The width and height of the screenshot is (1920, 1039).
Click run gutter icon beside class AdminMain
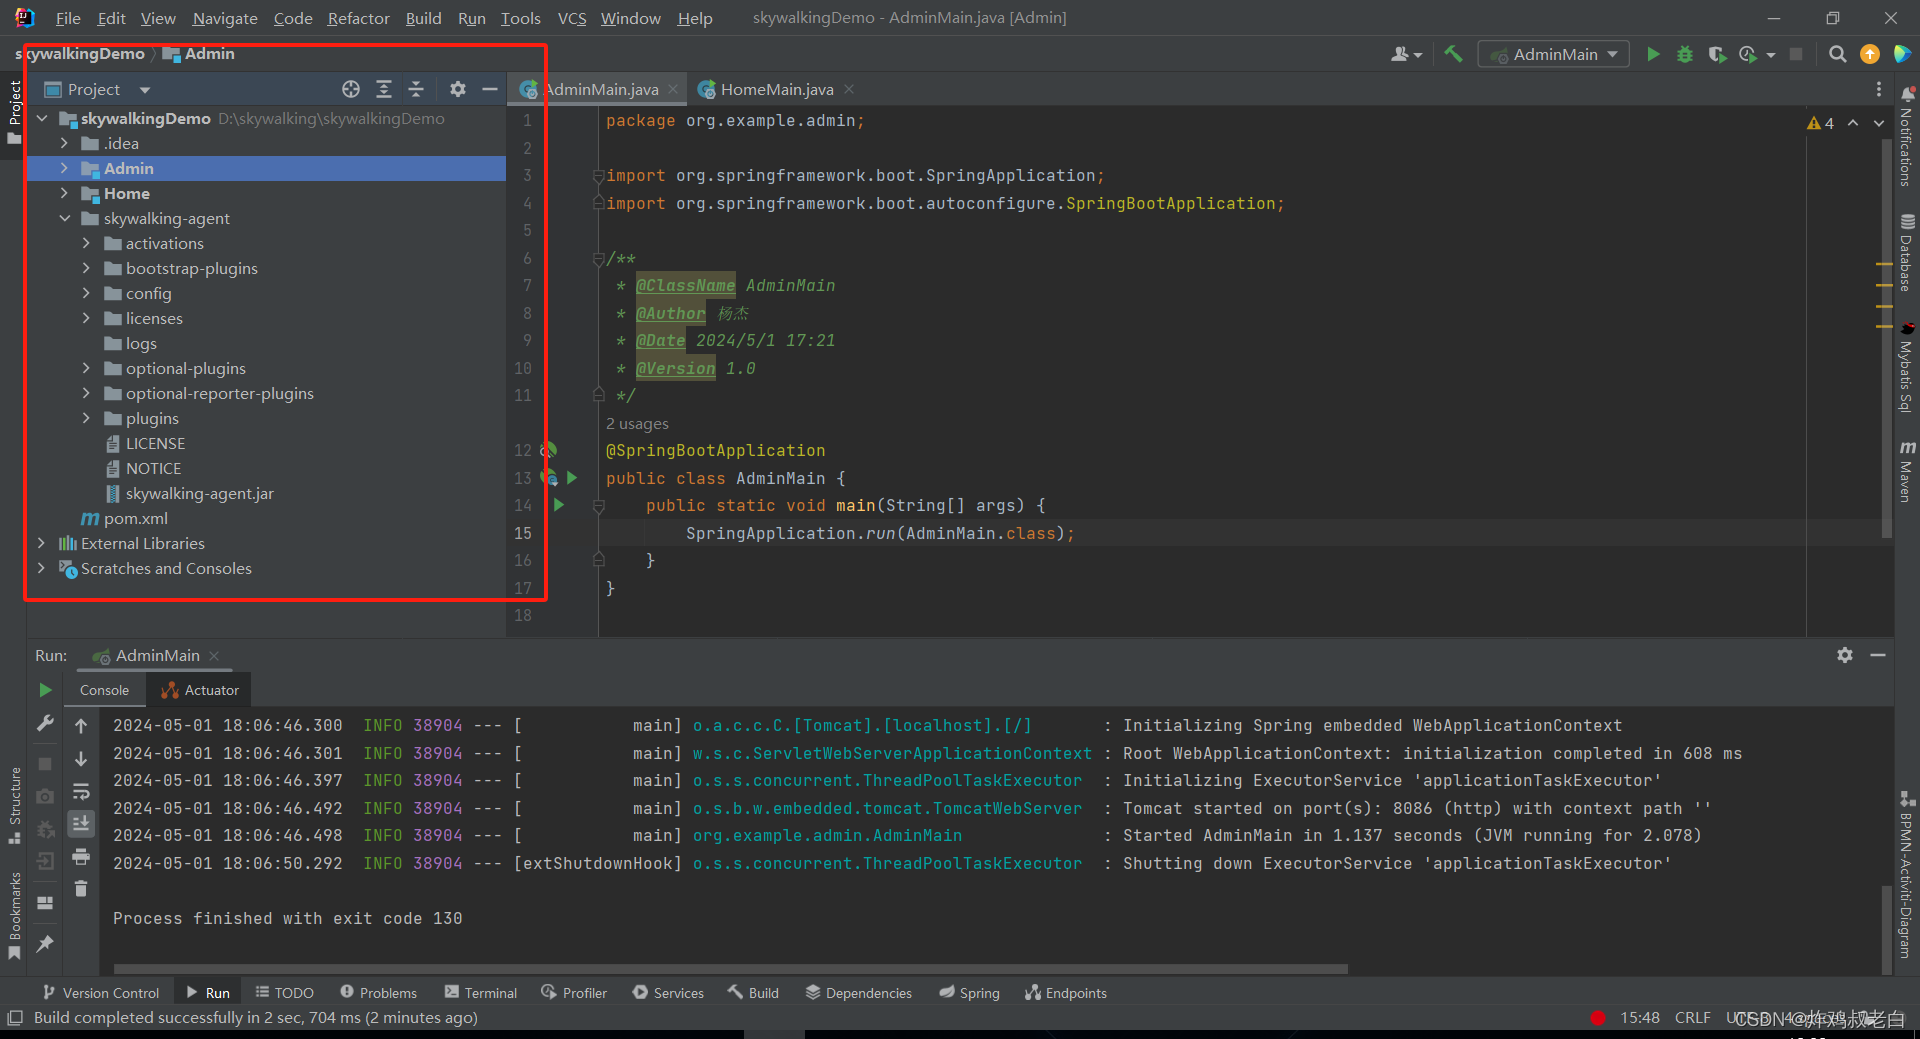[572, 478]
